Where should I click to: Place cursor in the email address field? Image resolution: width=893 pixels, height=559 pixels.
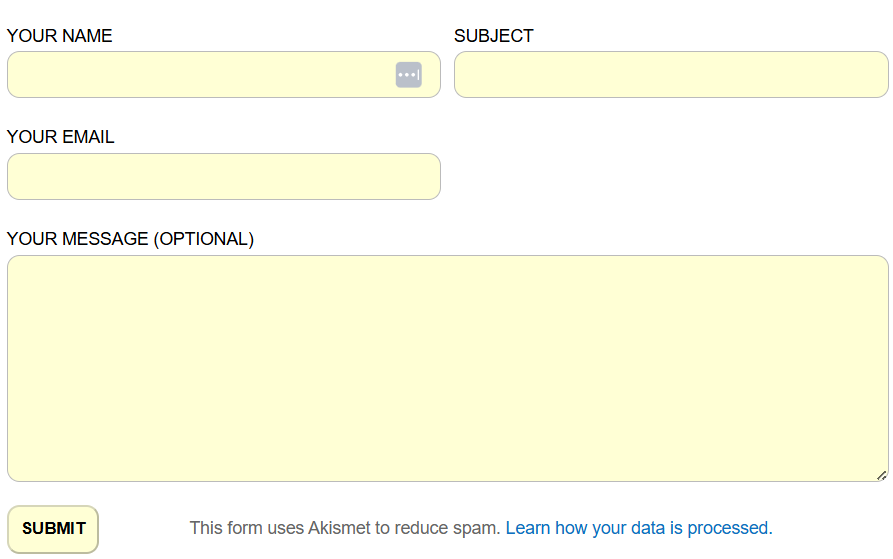223,177
